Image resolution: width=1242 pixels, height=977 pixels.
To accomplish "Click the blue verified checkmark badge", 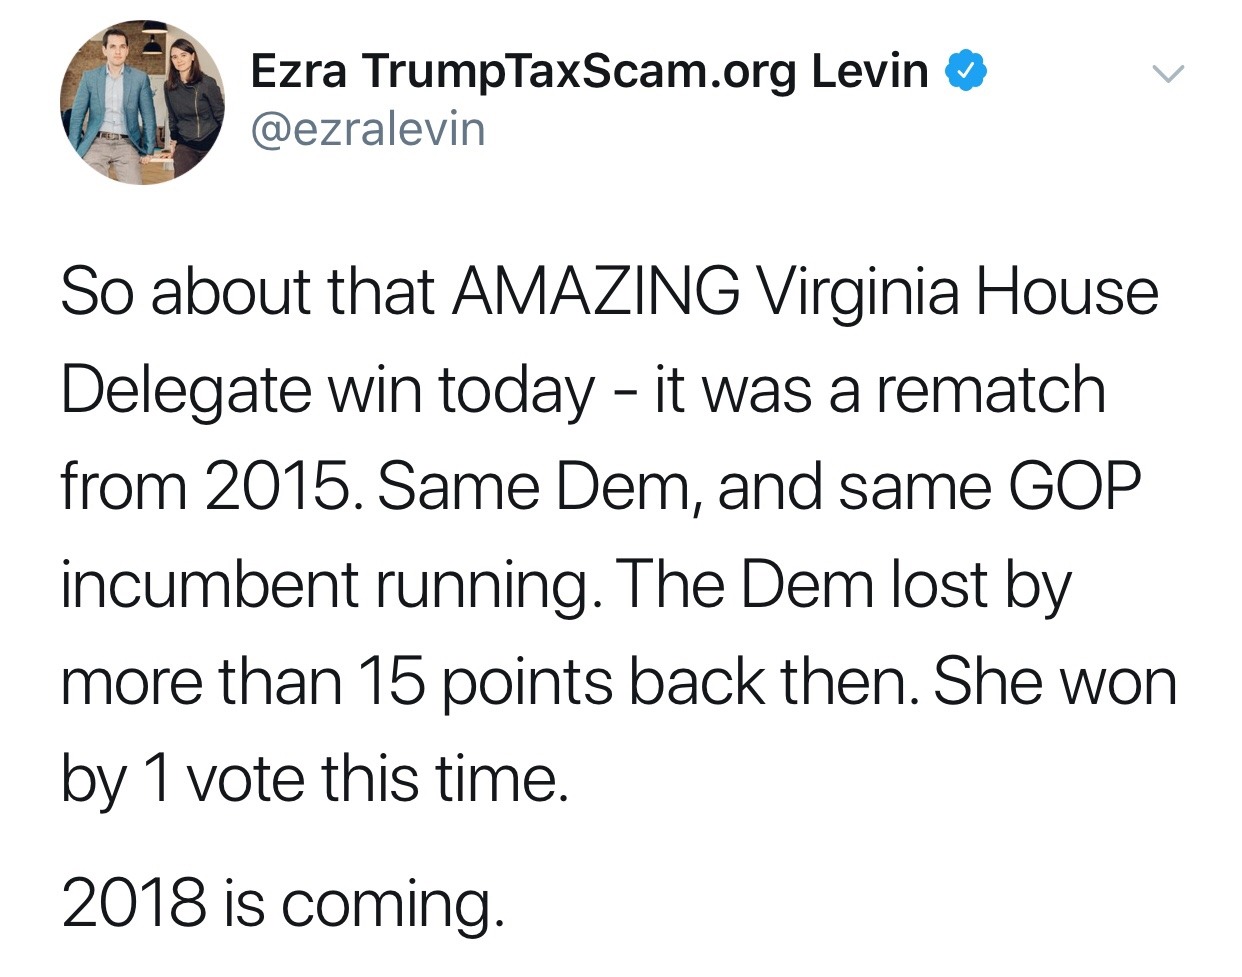I will (966, 71).
